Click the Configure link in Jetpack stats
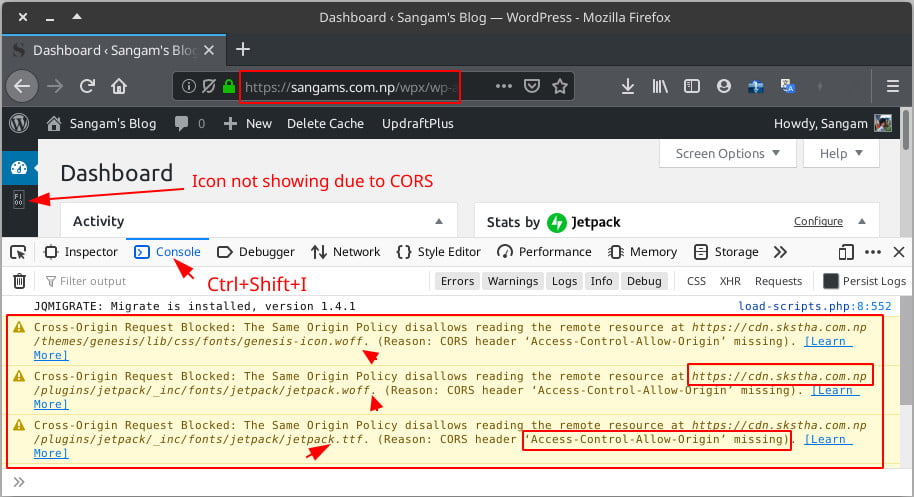The height and width of the screenshot is (497, 914). (818, 221)
